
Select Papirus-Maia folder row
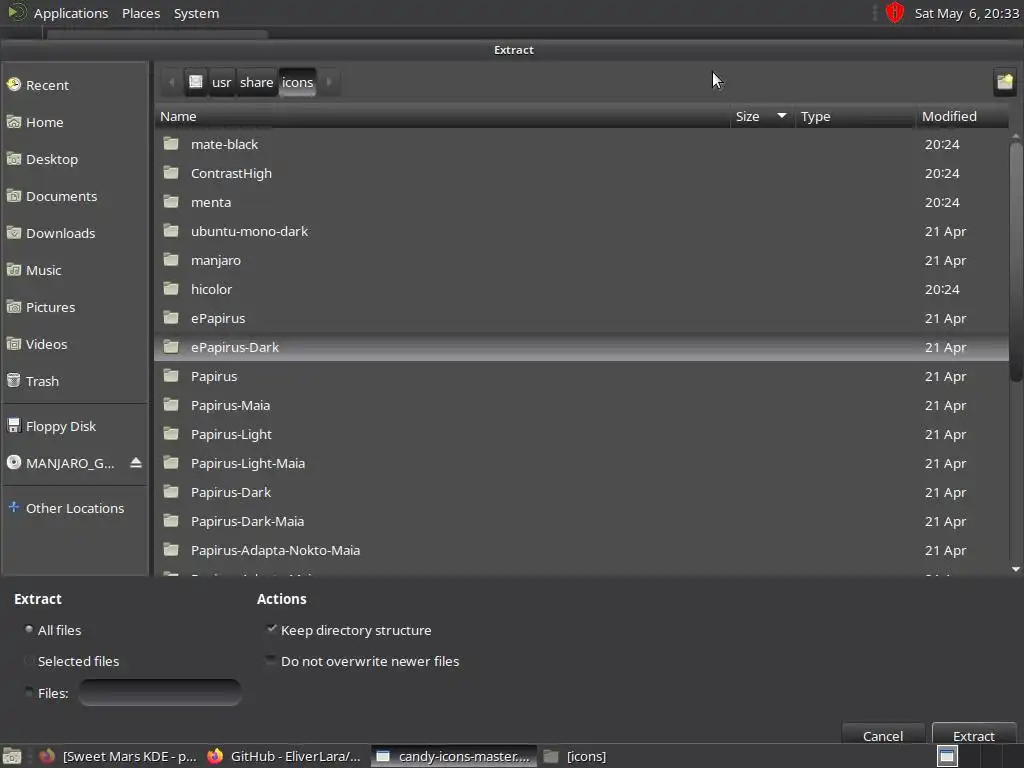[581, 405]
